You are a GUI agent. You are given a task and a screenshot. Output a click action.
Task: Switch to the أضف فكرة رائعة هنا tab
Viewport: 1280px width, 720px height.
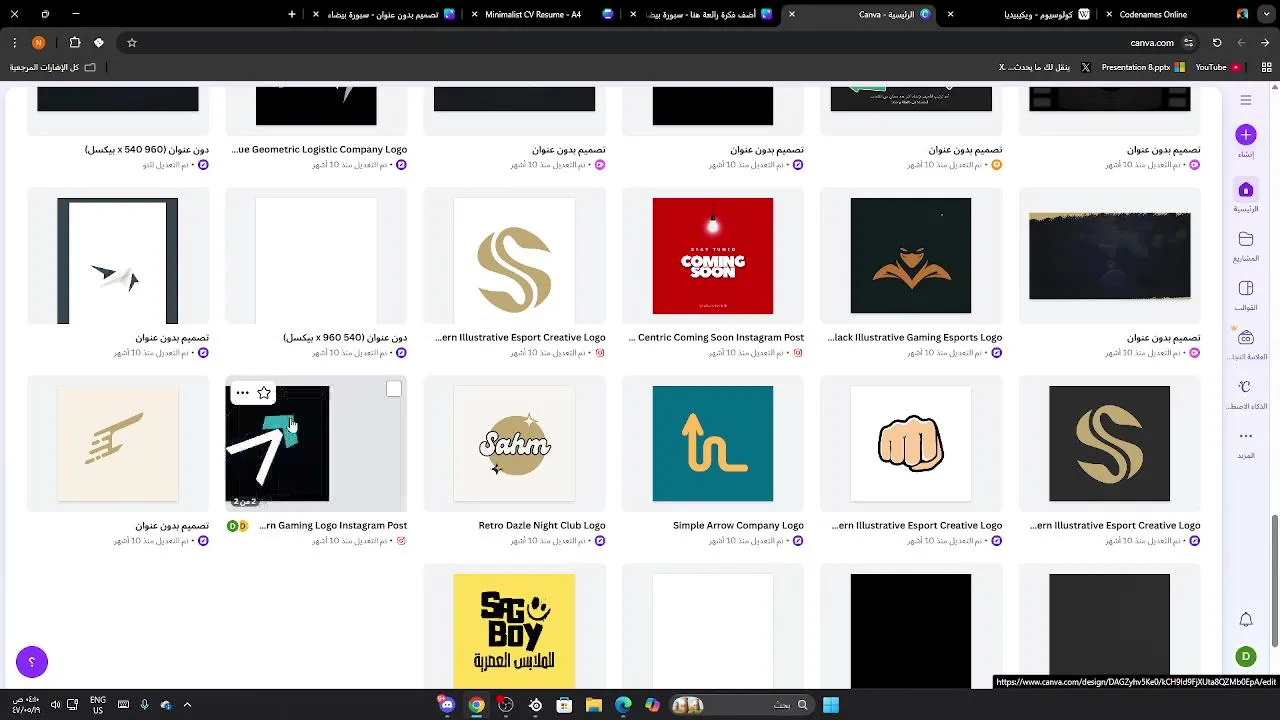pos(700,14)
